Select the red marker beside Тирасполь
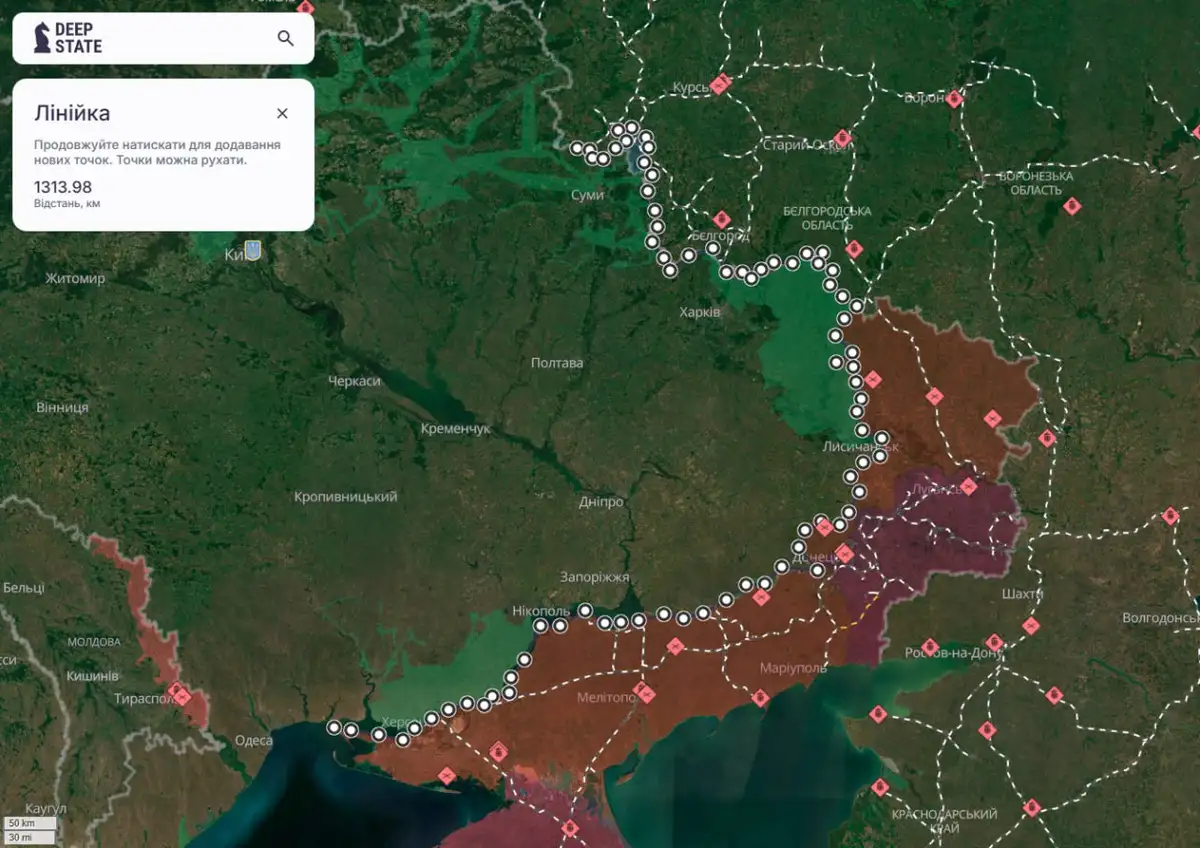 pos(181,693)
